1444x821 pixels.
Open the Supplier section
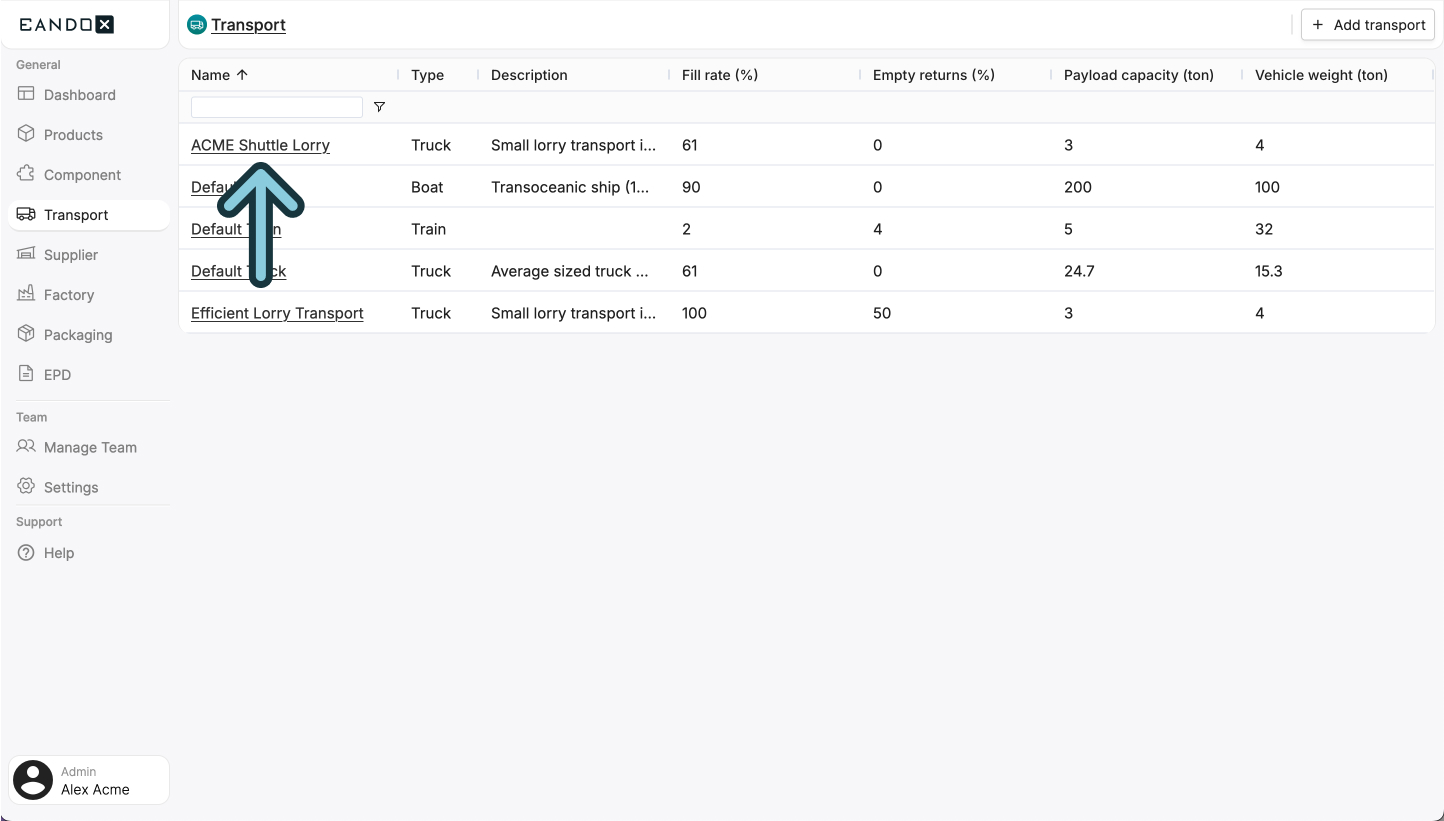coord(25,254)
